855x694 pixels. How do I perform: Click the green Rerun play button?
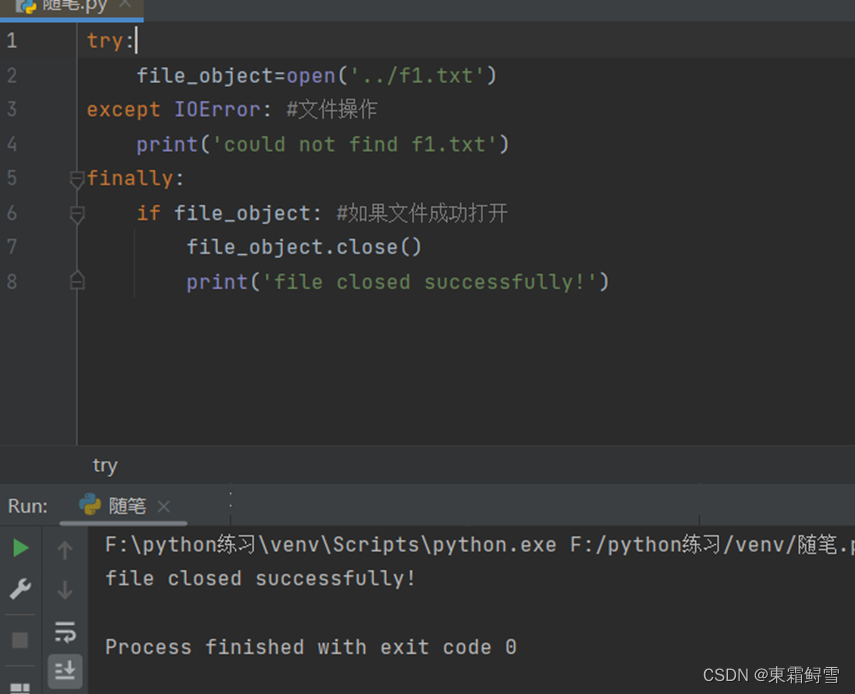point(20,547)
